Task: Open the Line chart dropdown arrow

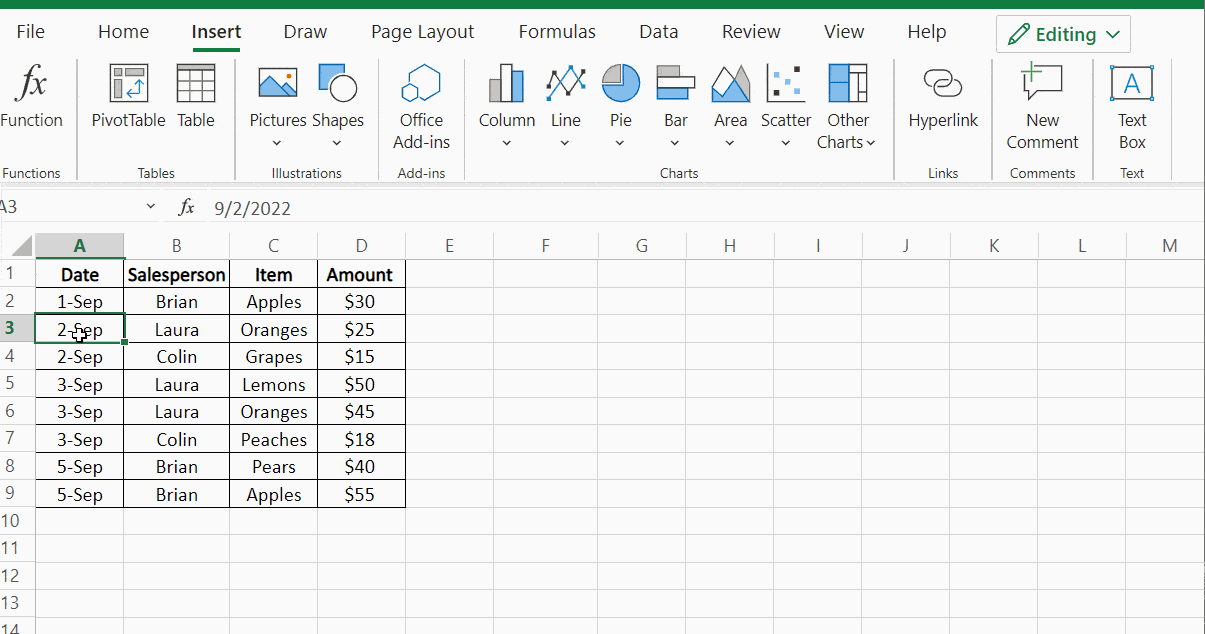Action: [565, 145]
